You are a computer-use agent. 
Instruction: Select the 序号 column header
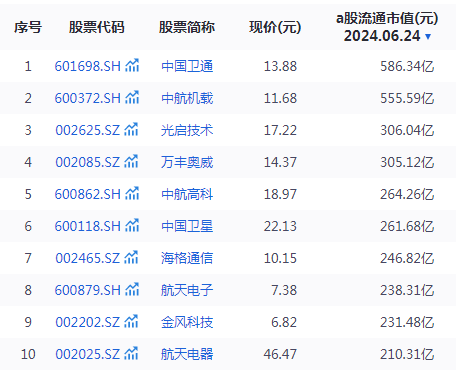coord(28,27)
